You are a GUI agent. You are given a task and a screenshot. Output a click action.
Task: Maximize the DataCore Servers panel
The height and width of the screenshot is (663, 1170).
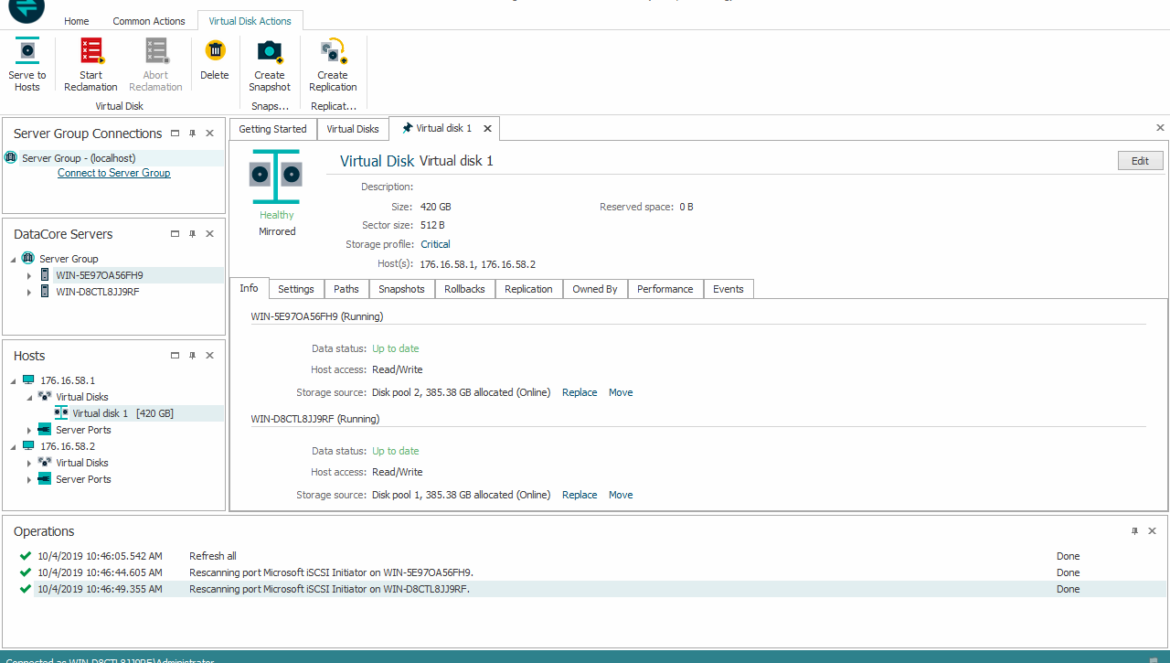pyautogui.click(x=175, y=234)
